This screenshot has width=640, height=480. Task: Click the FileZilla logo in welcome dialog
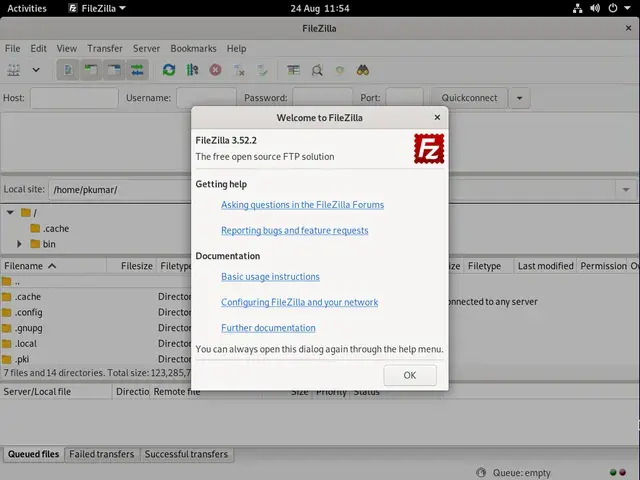(429, 149)
